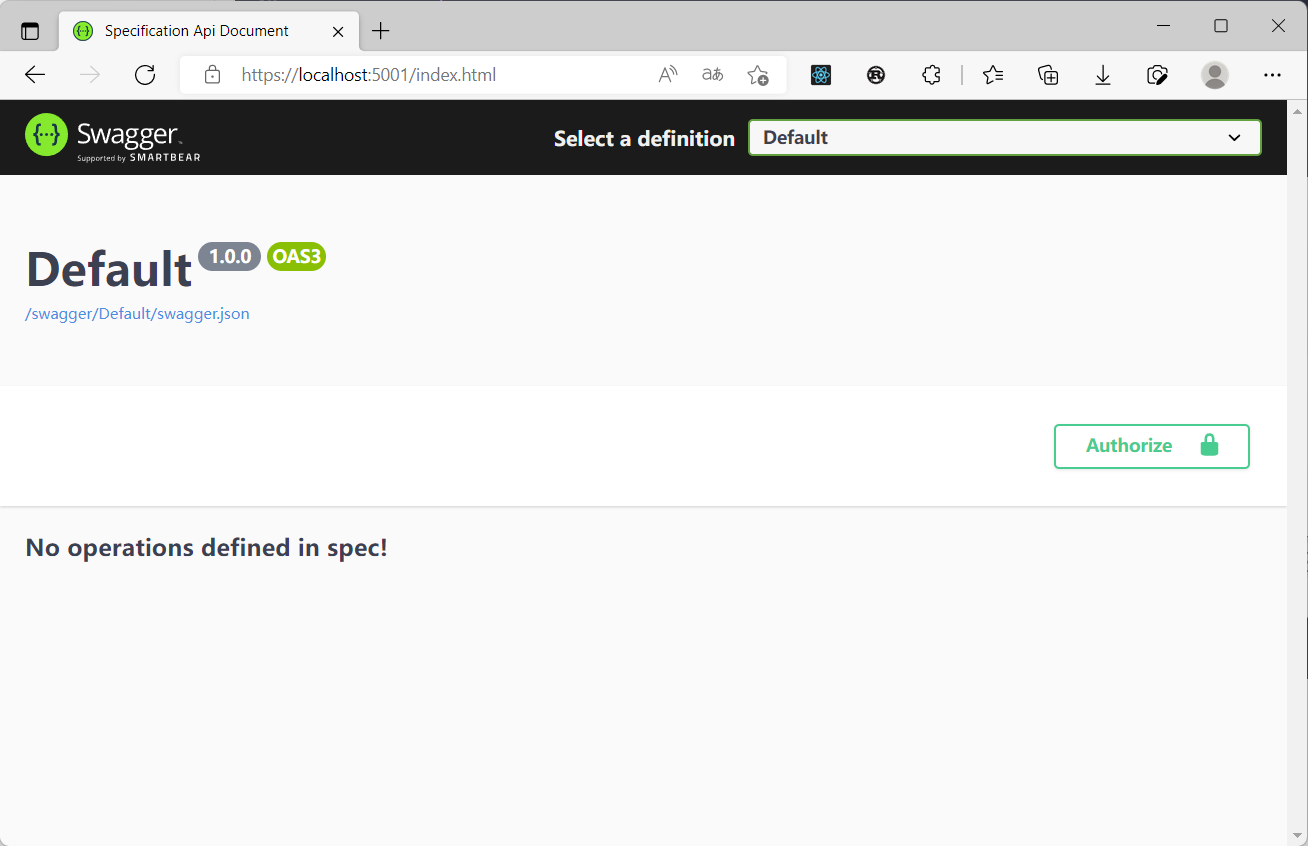The height and width of the screenshot is (846, 1308).
Task: Open the /swagger/Default/swagger.json link
Action: 137,314
